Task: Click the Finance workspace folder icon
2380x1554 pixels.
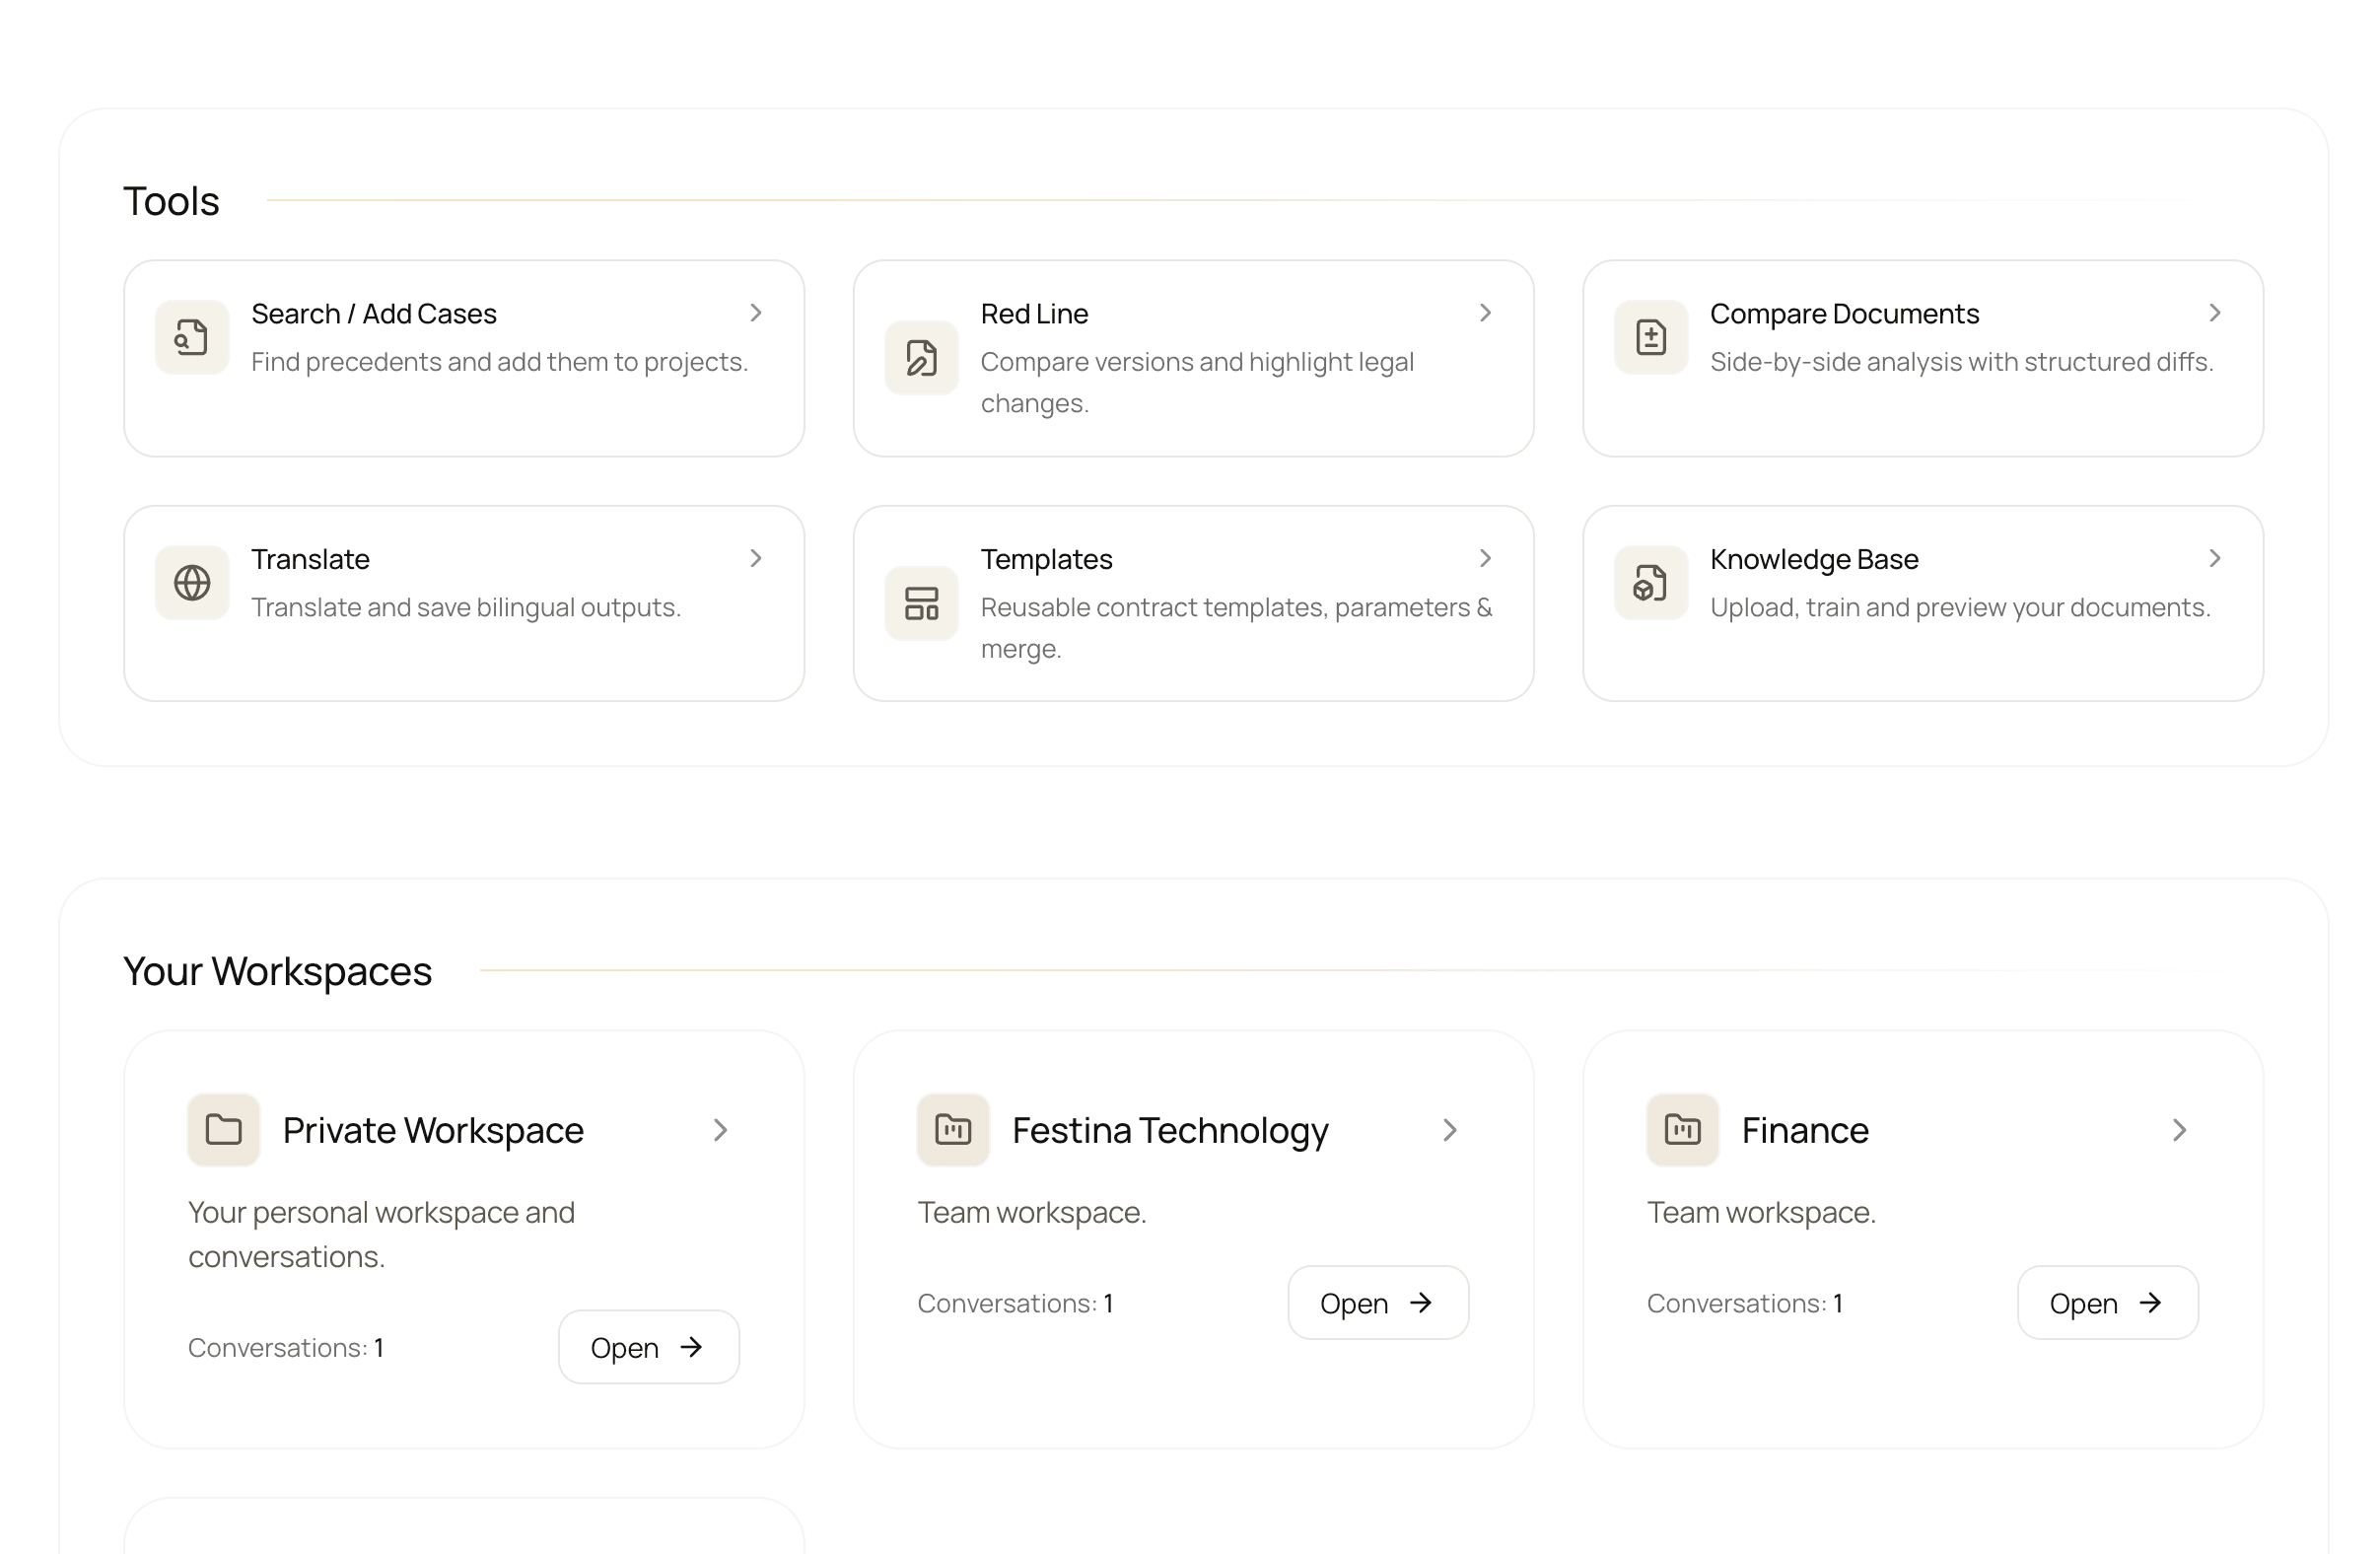Action: (x=1682, y=1130)
